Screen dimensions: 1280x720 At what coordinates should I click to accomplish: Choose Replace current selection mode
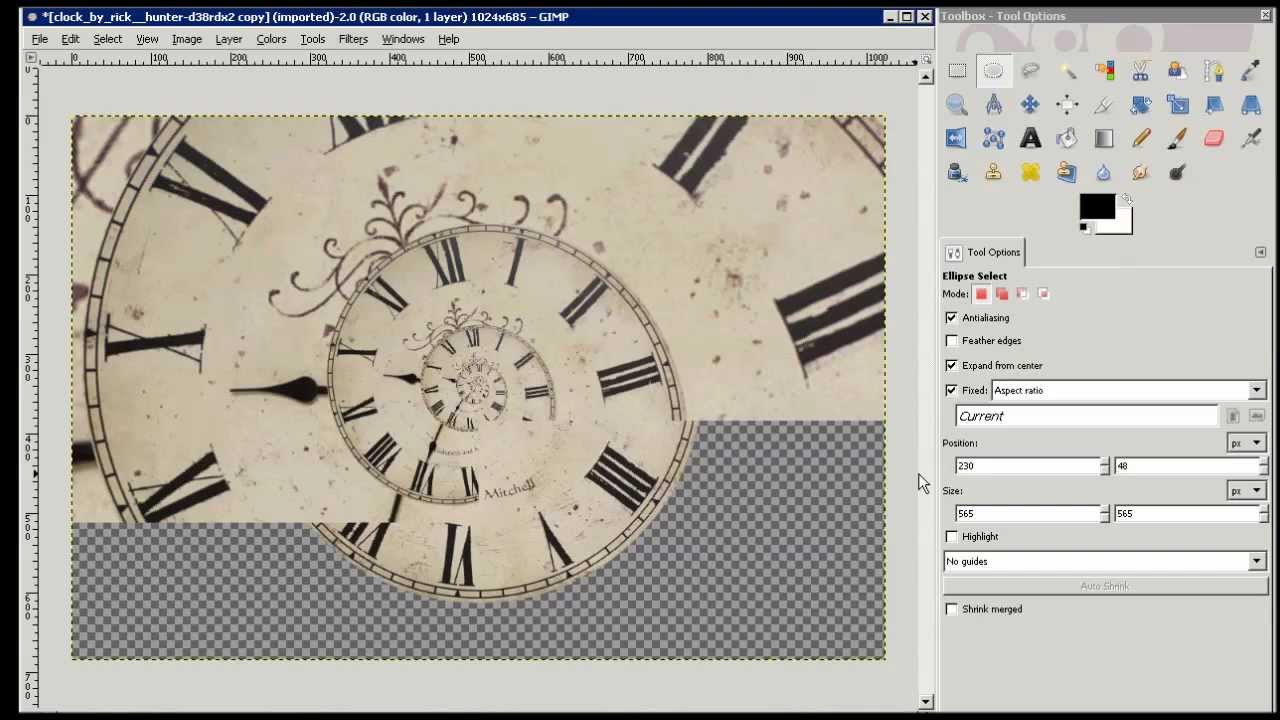(x=981, y=294)
